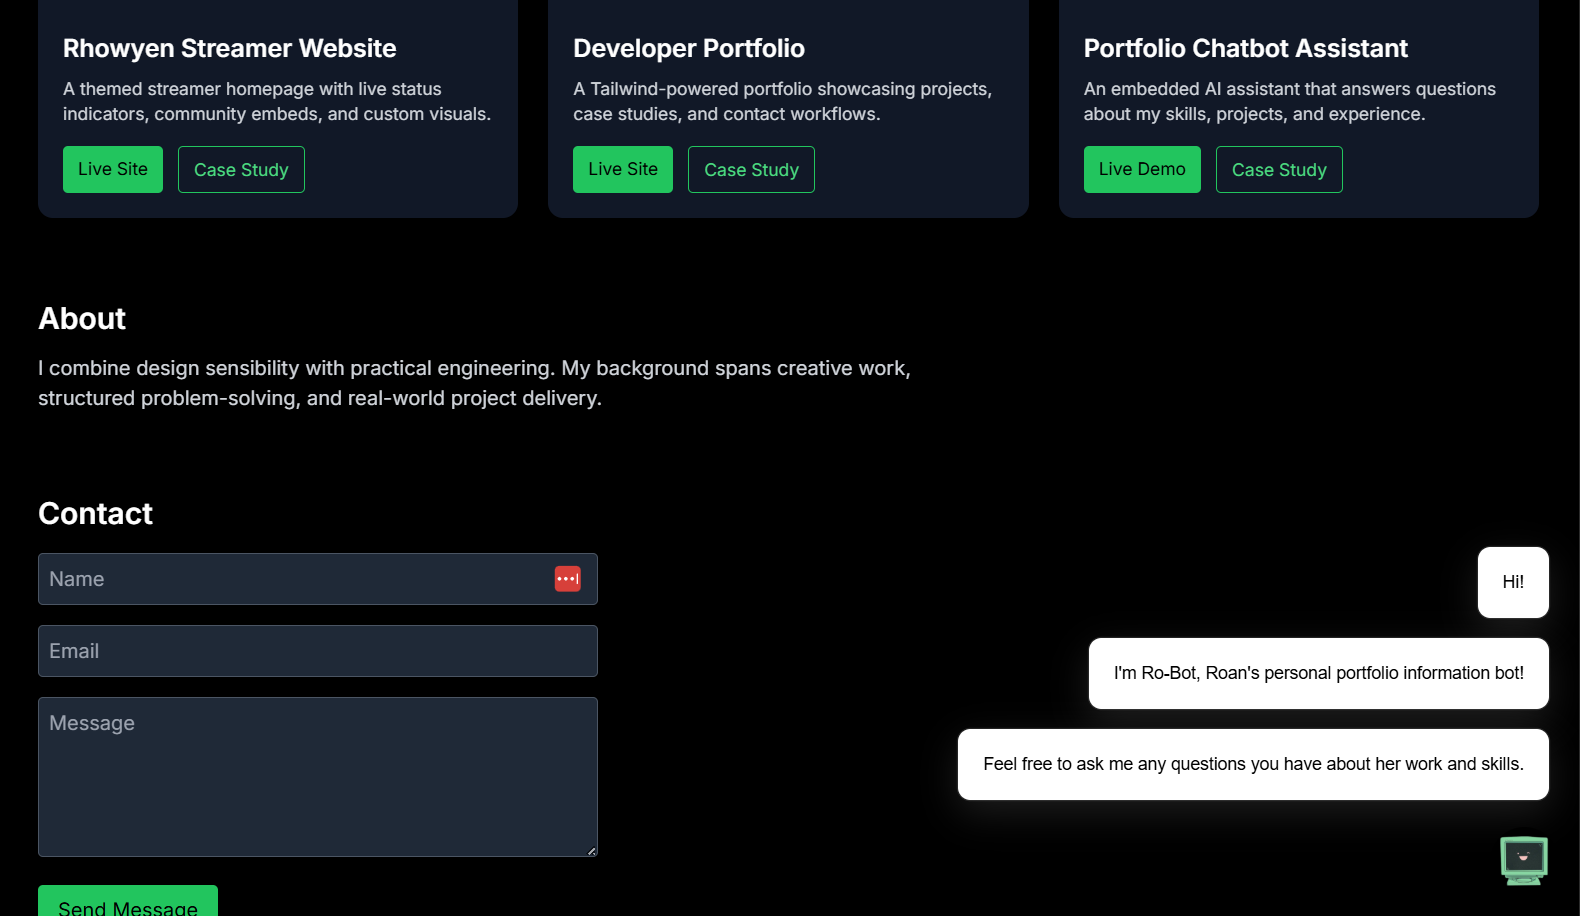Image resolution: width=1580 pixels, height=916 pixels.
Task: Open the Portfolio Chatbot Case Study
Action: pos(1279,169)
